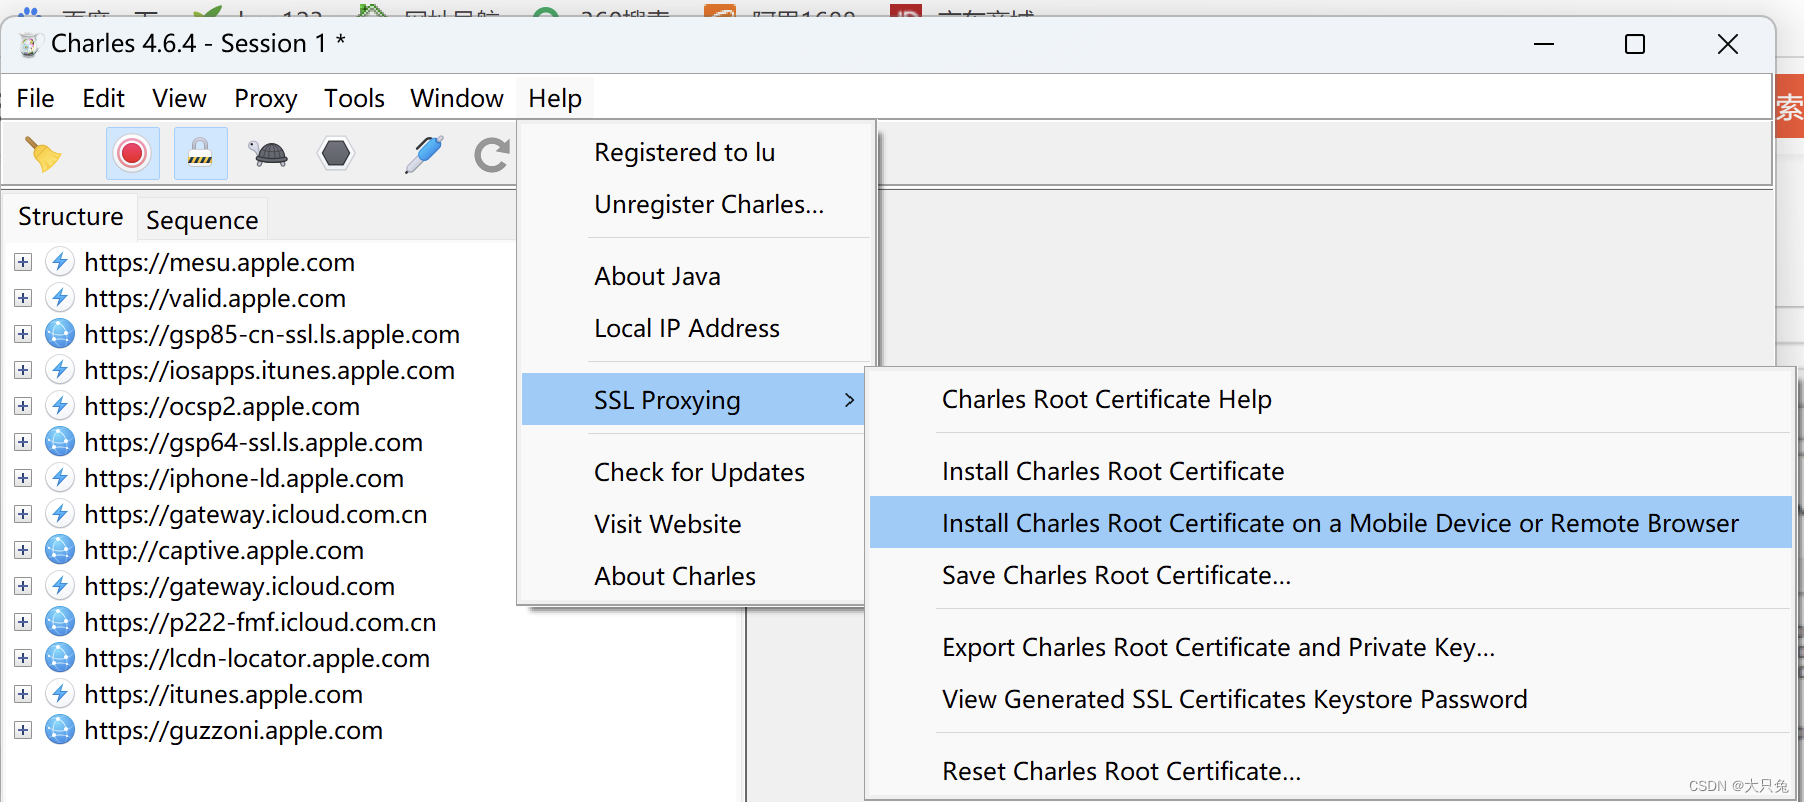Select Check for Updates
The height and width of the screenshot is (802, 1804).
693,472
